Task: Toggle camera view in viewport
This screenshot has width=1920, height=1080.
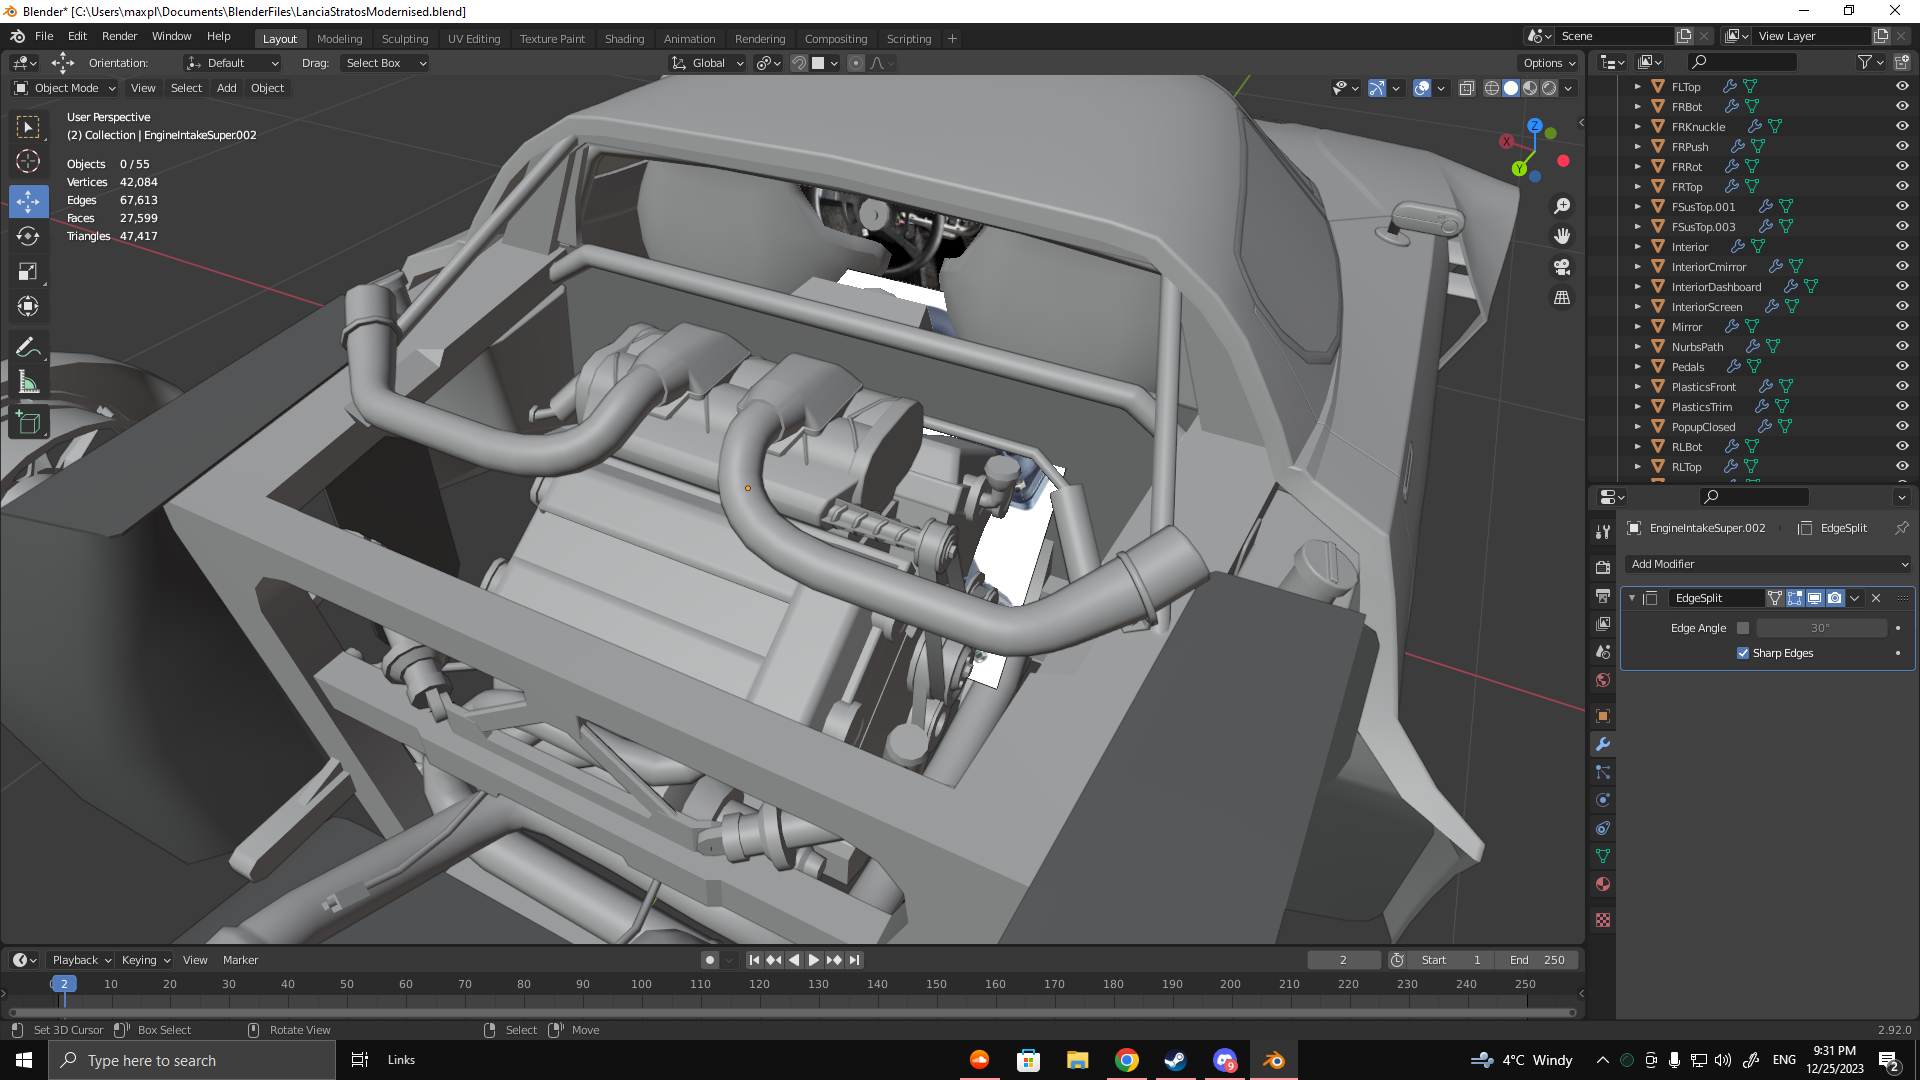Action: coord(1561,267)
